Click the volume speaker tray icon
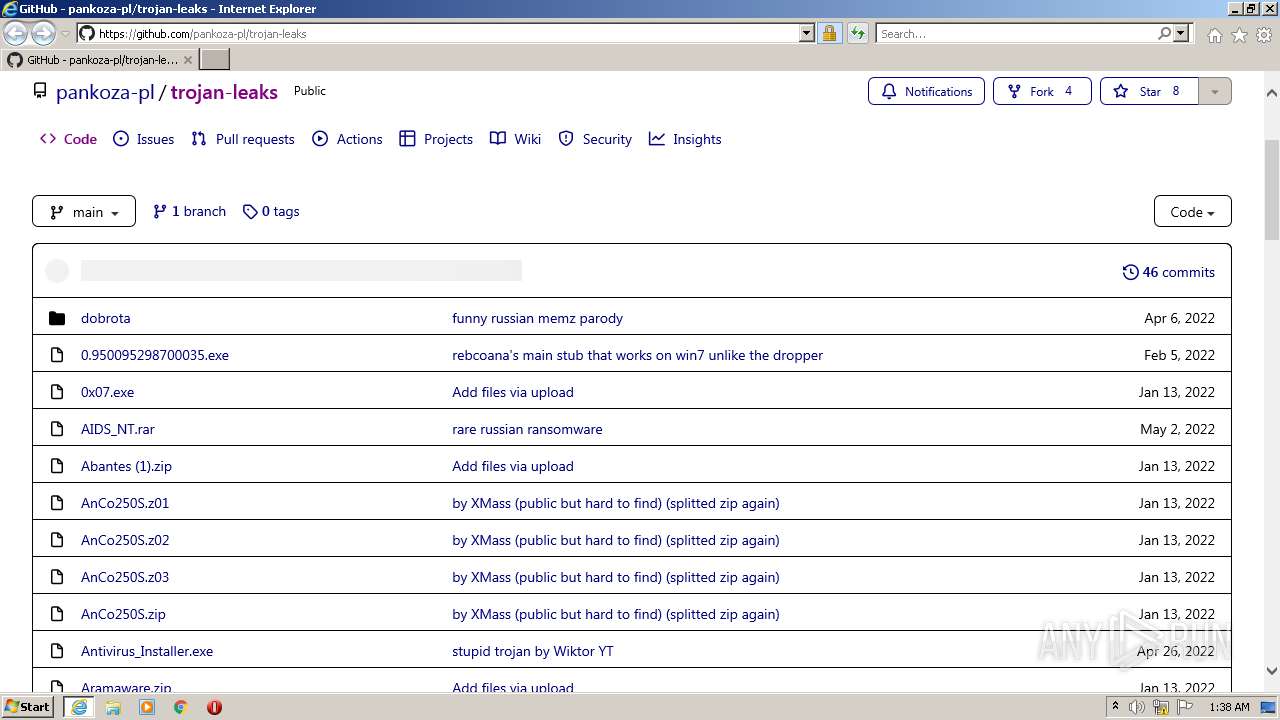1280x720 pixels. [1137, 707]
